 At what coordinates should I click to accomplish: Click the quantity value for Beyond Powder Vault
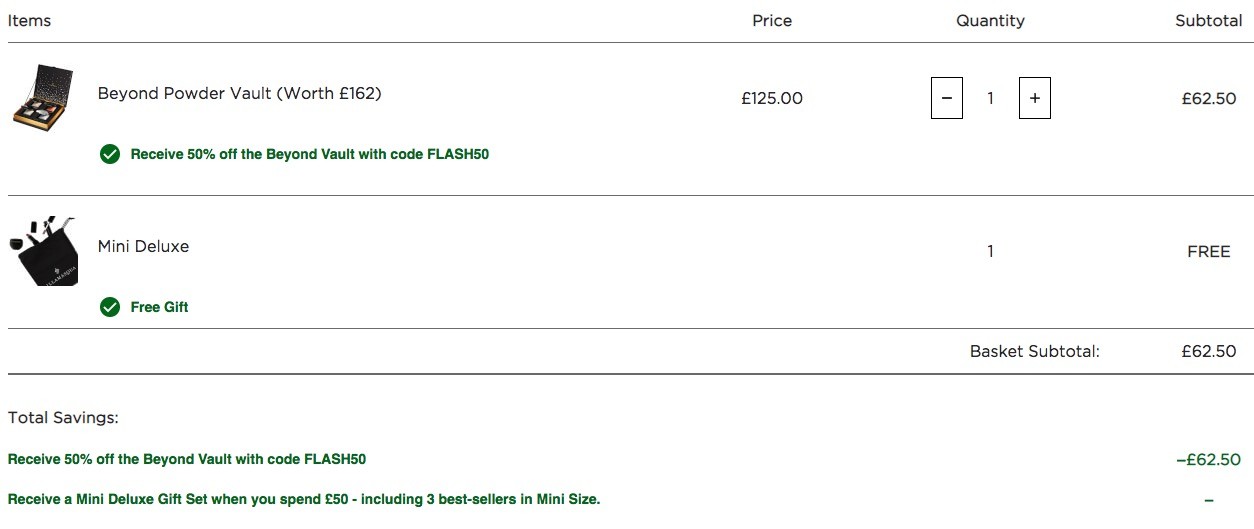coord(991,98)
